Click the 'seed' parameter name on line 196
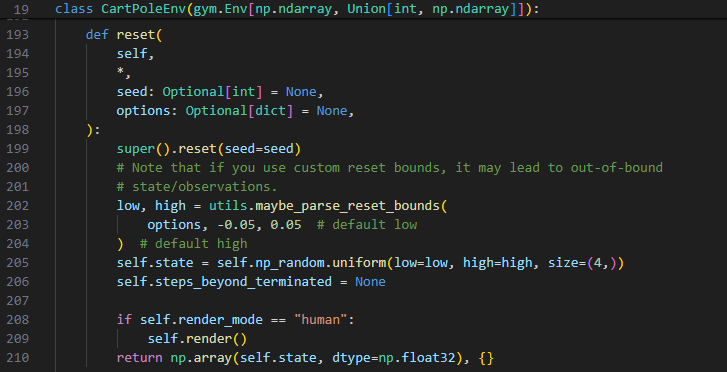Screen dimensions: 727x372 click(132, 92)
